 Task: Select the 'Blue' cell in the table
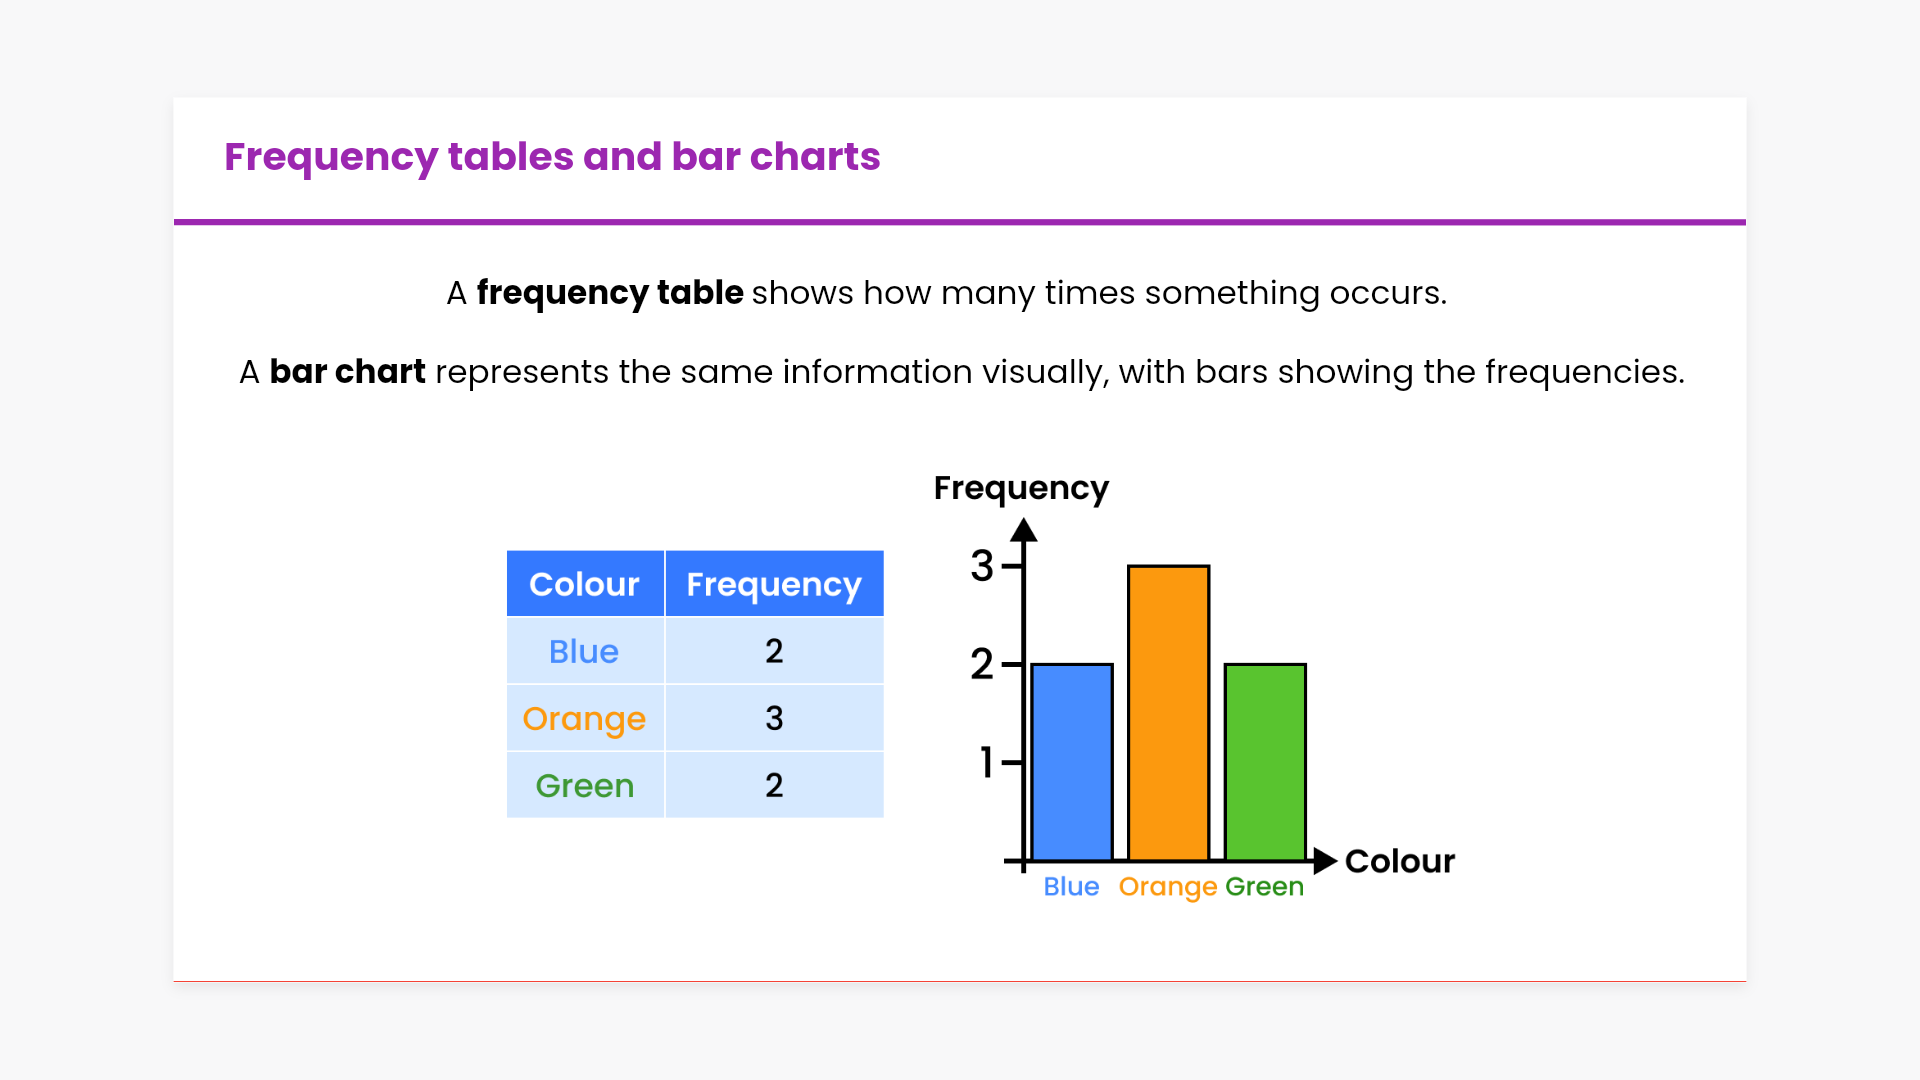click(585, 651)
